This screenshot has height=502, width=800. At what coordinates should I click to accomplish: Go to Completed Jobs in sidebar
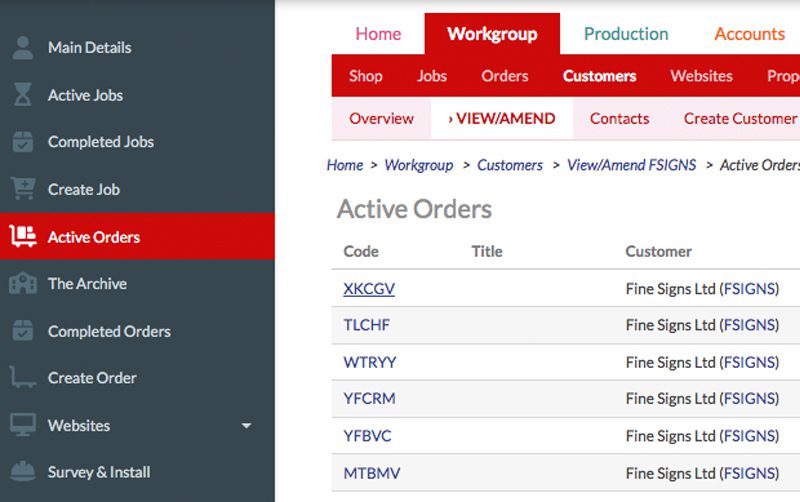tap(101, 142)
